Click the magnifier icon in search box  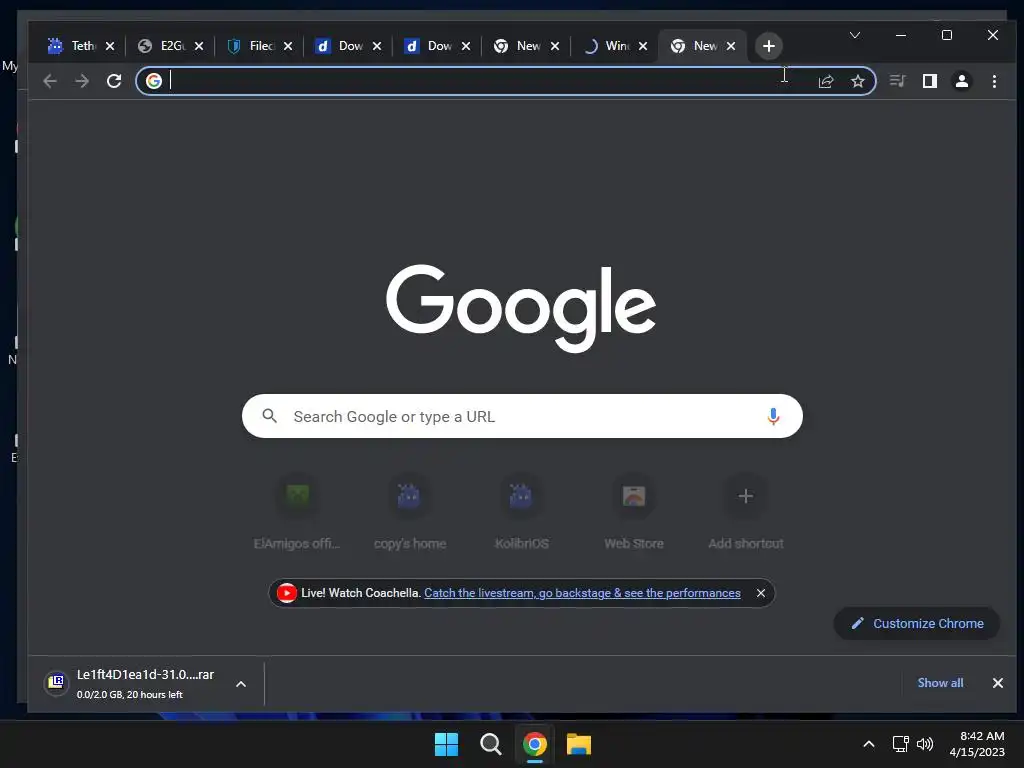tap(269, 416)
